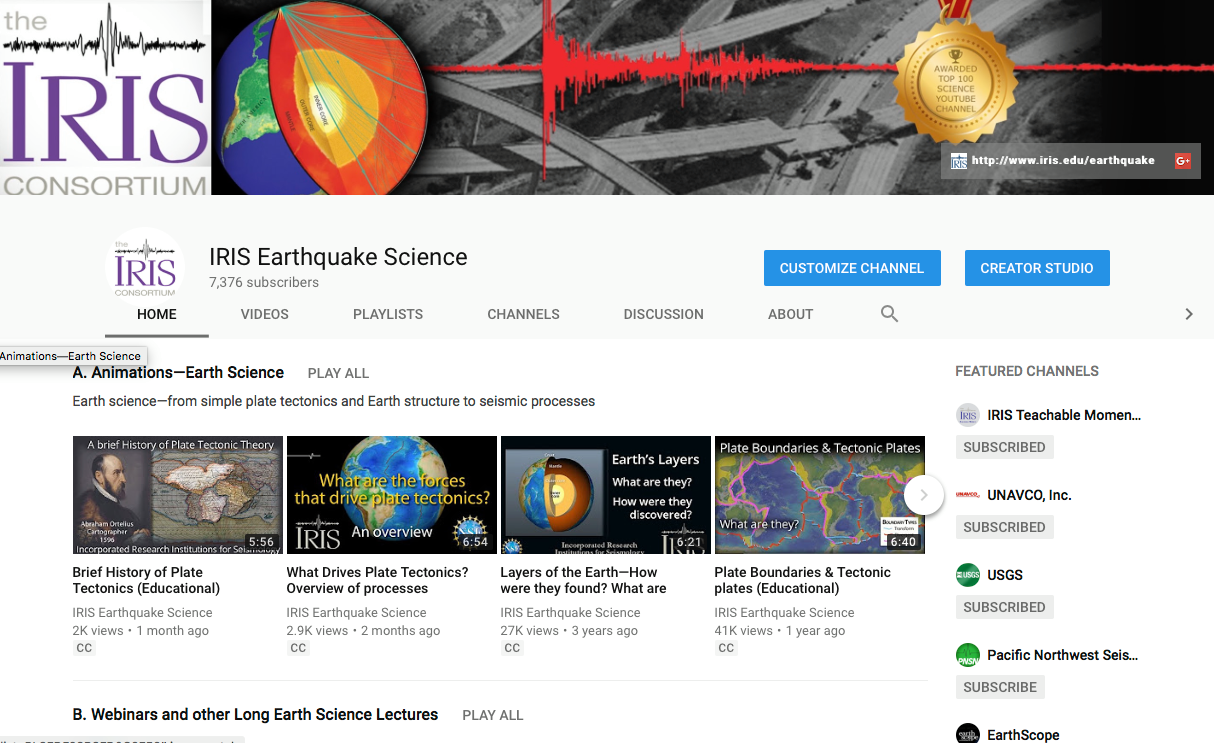Screen dimensions: 1214x743
Task: Open the PLAYLISTS tab
Action: (388, 314)
